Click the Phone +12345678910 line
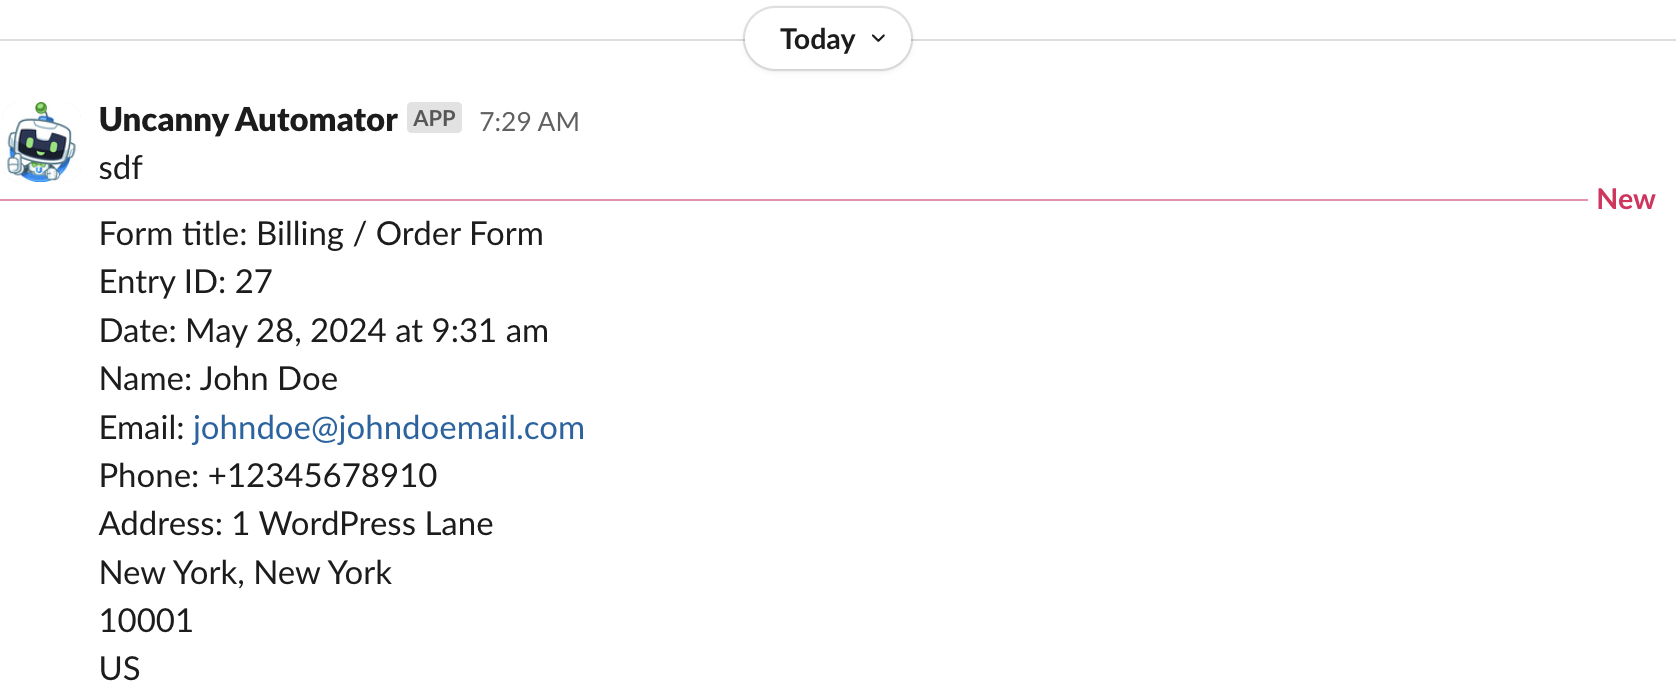The height and width of the screenshot is (700, 1676). [x=268, y=476]
